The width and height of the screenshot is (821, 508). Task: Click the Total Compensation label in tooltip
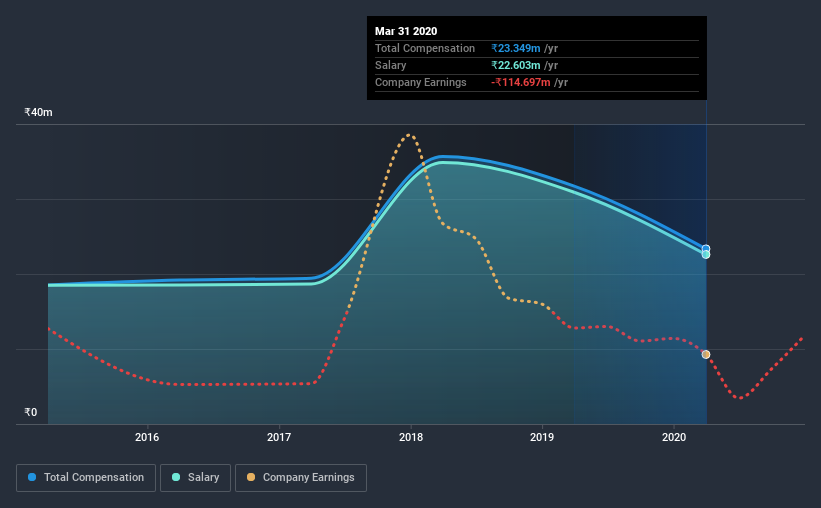coord(425,48)
